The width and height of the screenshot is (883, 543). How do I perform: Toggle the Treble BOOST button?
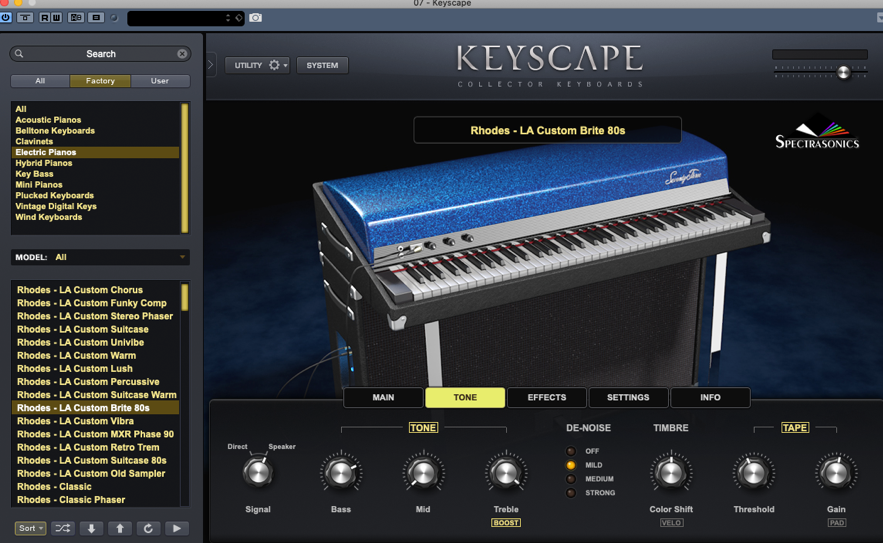[x=506, y=523]
